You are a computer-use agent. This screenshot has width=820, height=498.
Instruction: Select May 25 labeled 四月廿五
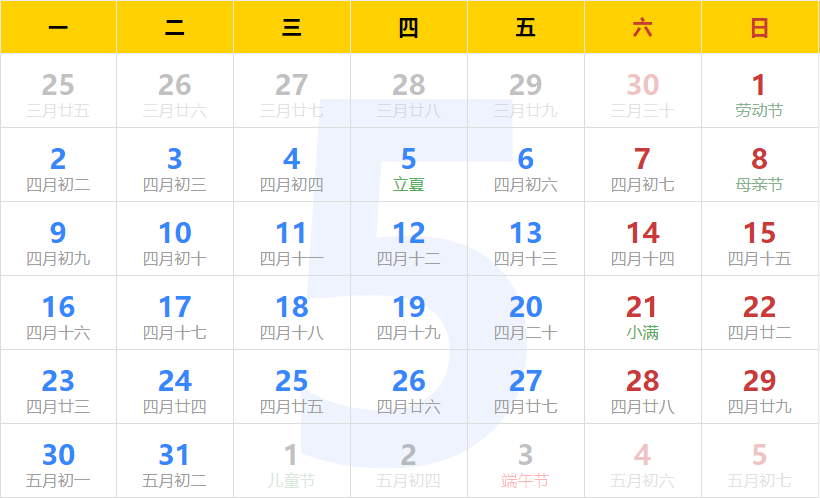point(292,387)
